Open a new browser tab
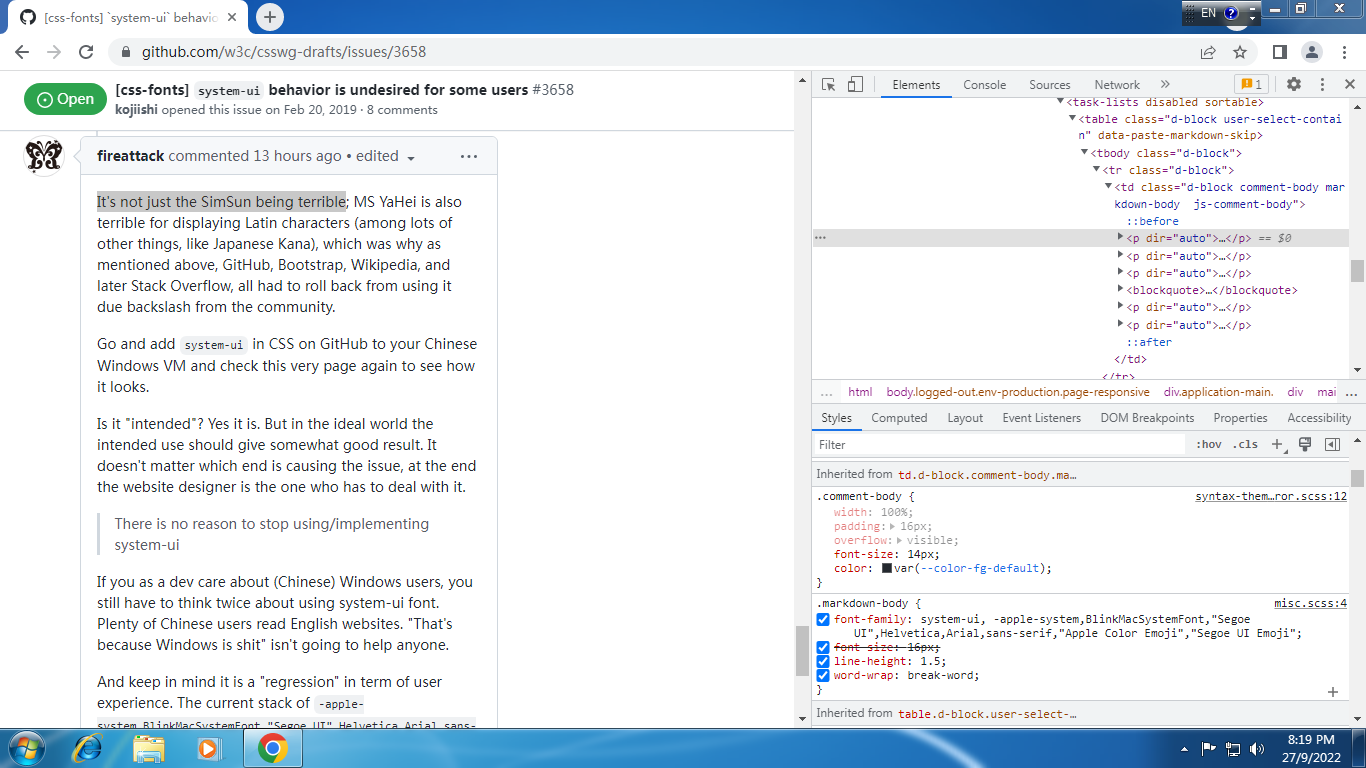This screenshot has width=1366, height=768. tap(270, 17)
